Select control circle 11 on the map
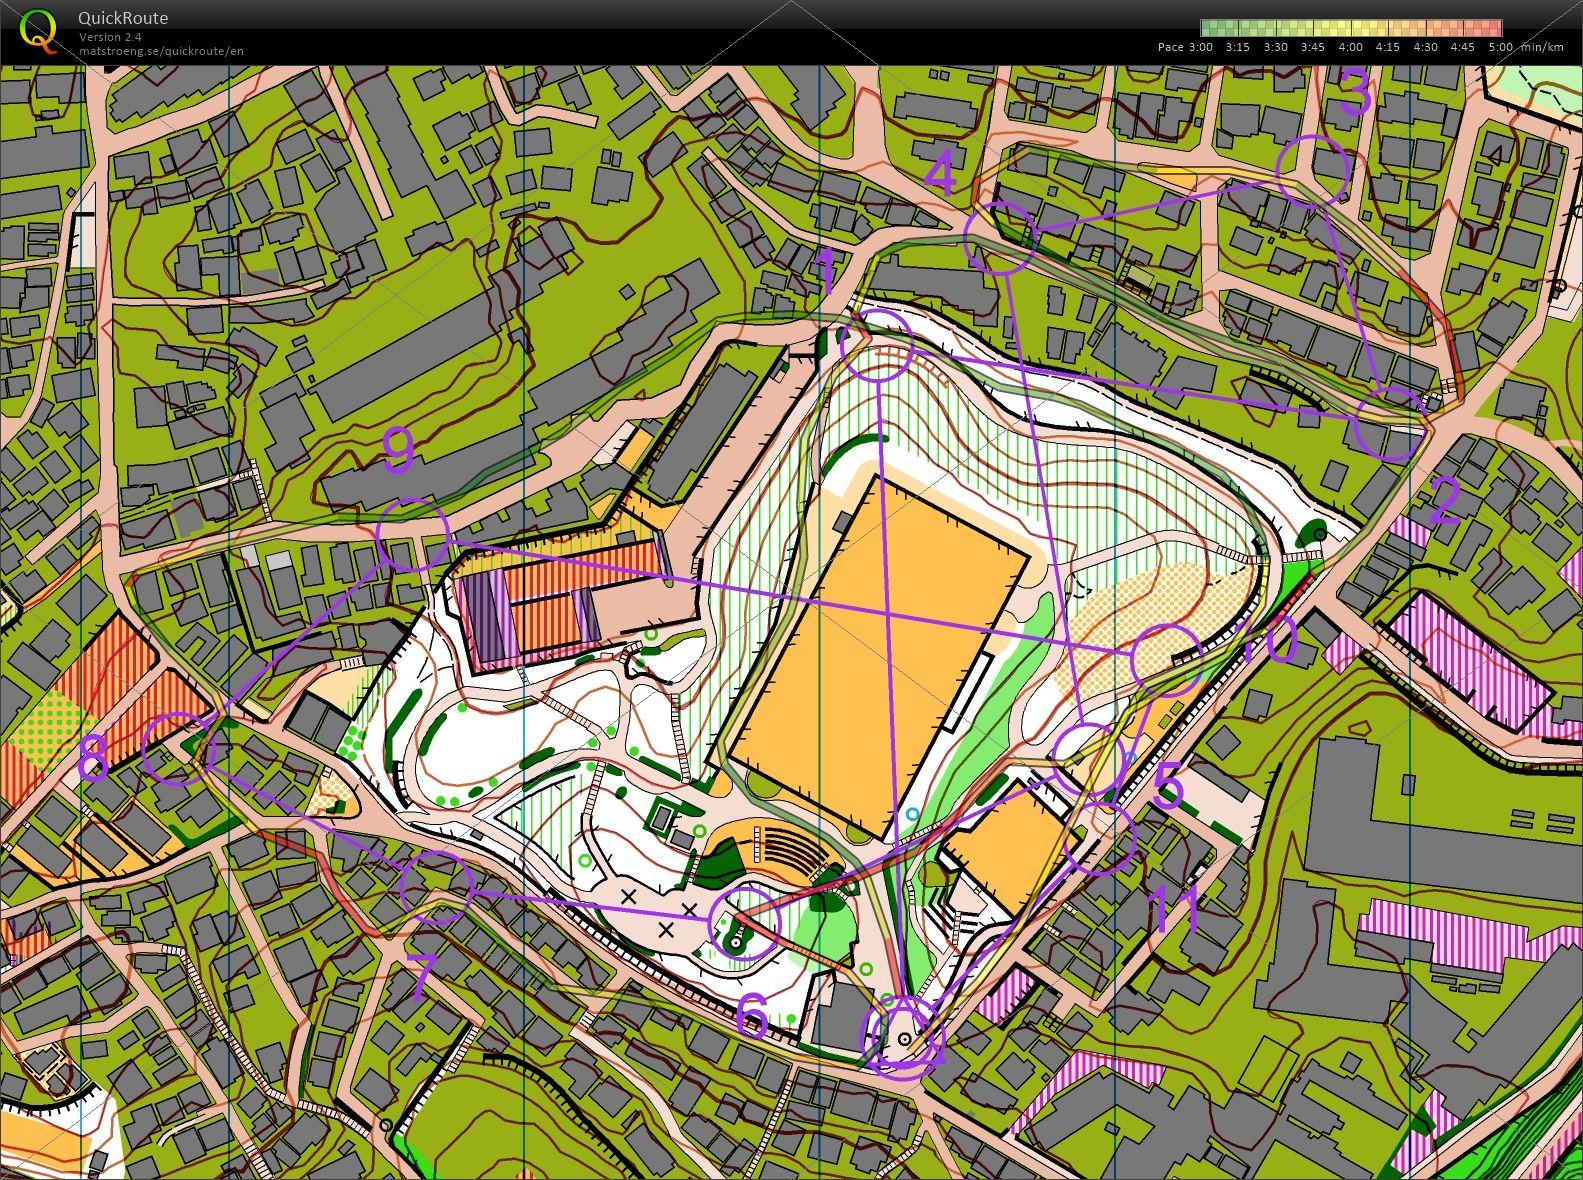 (x=1100, y=838)
